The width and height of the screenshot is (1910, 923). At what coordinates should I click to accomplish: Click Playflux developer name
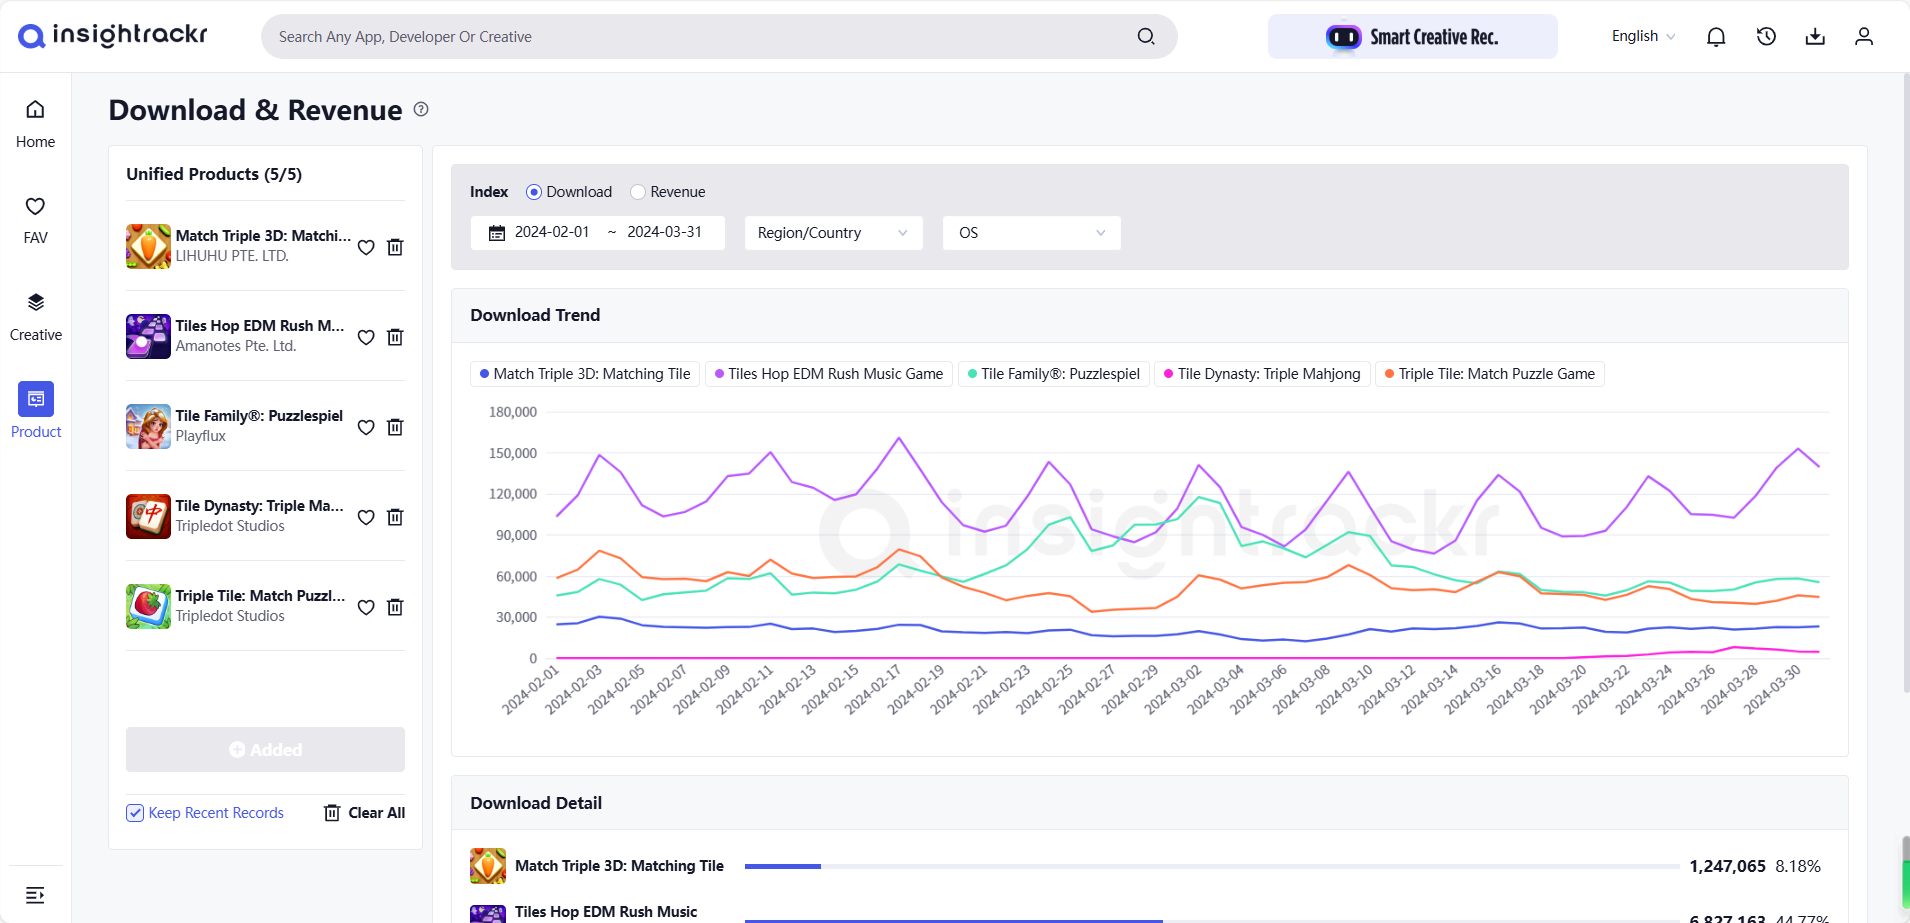(201, 436)
